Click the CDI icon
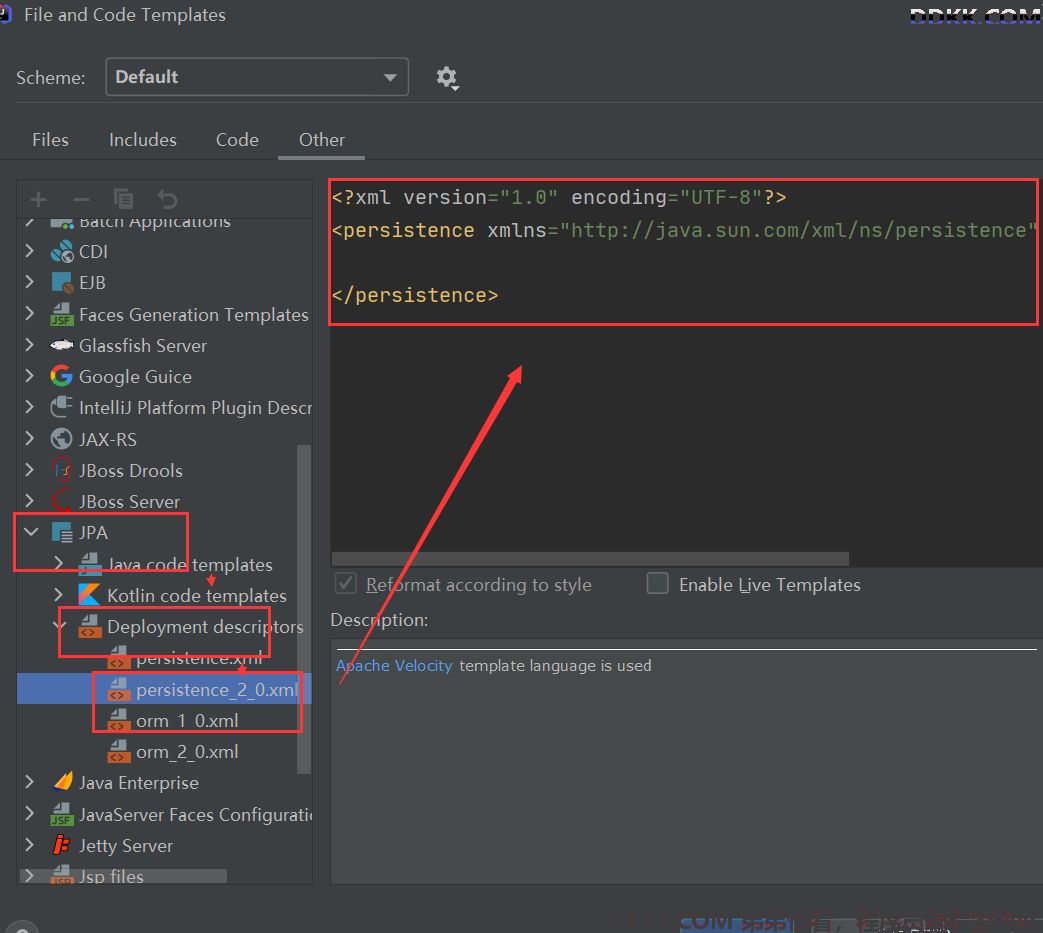 pyautogui.click(x=62, y=251)
